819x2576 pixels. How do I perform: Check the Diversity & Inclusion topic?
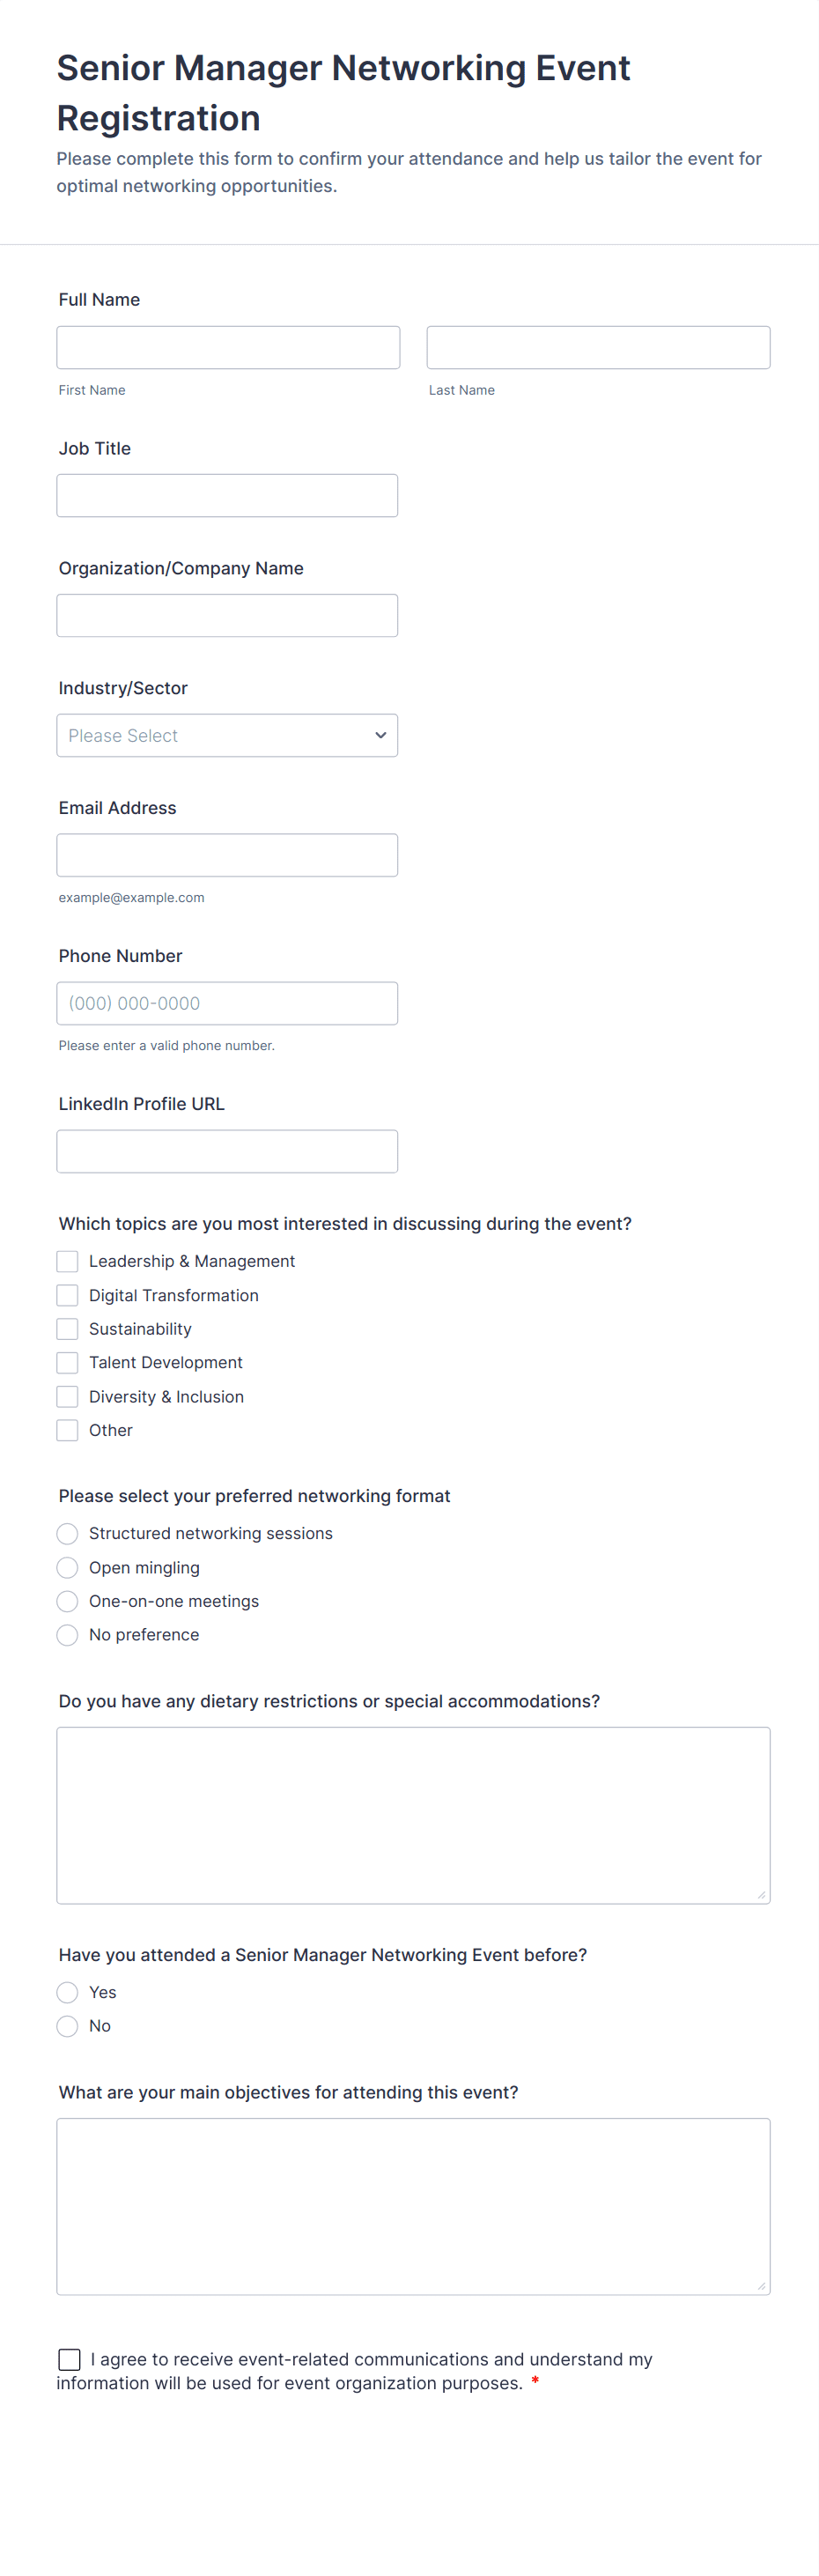[x=67, y=1396]
